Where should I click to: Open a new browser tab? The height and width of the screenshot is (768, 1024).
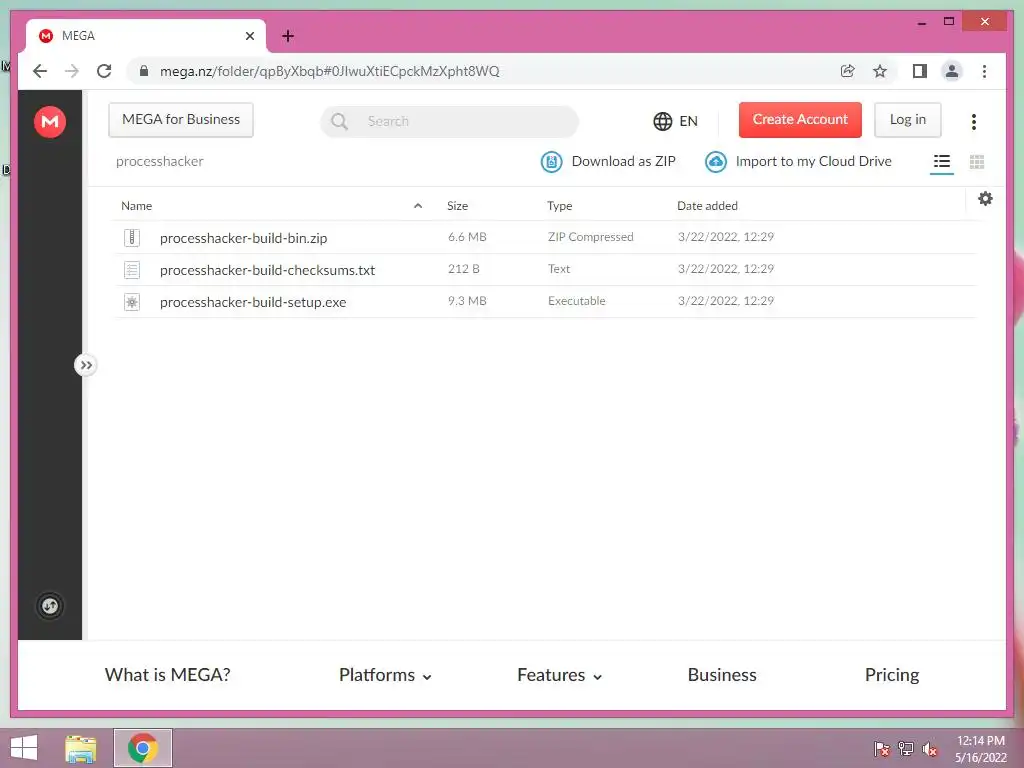pyautogui.click(x=287, y=36)
